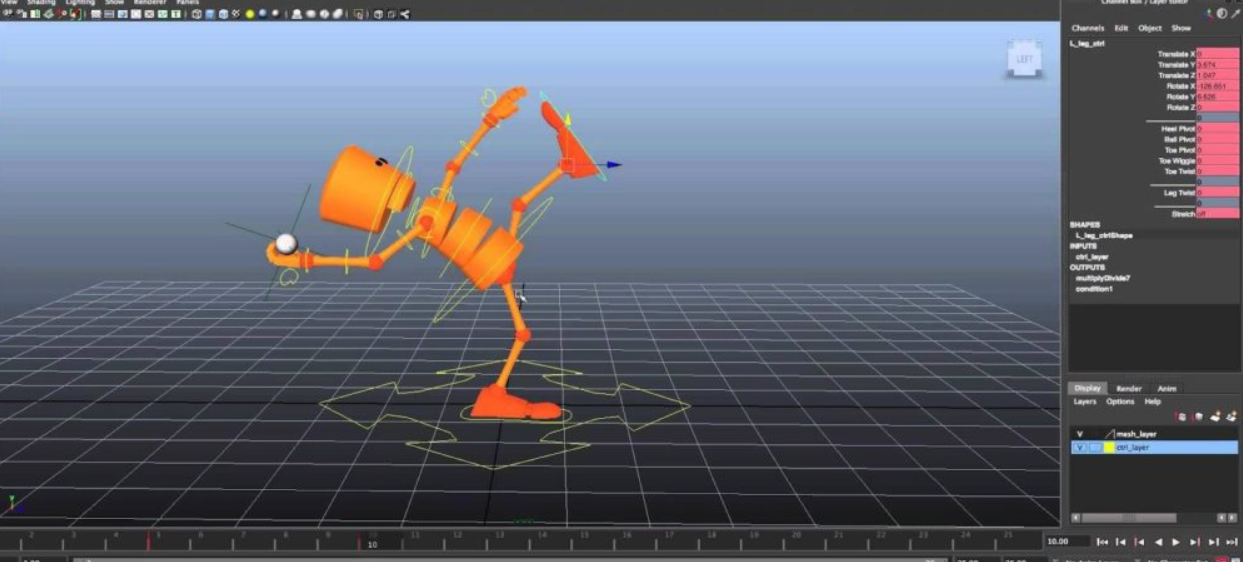
Task: Open the Layers menu in Layer Editor
Action: [x=1085, y=402]
